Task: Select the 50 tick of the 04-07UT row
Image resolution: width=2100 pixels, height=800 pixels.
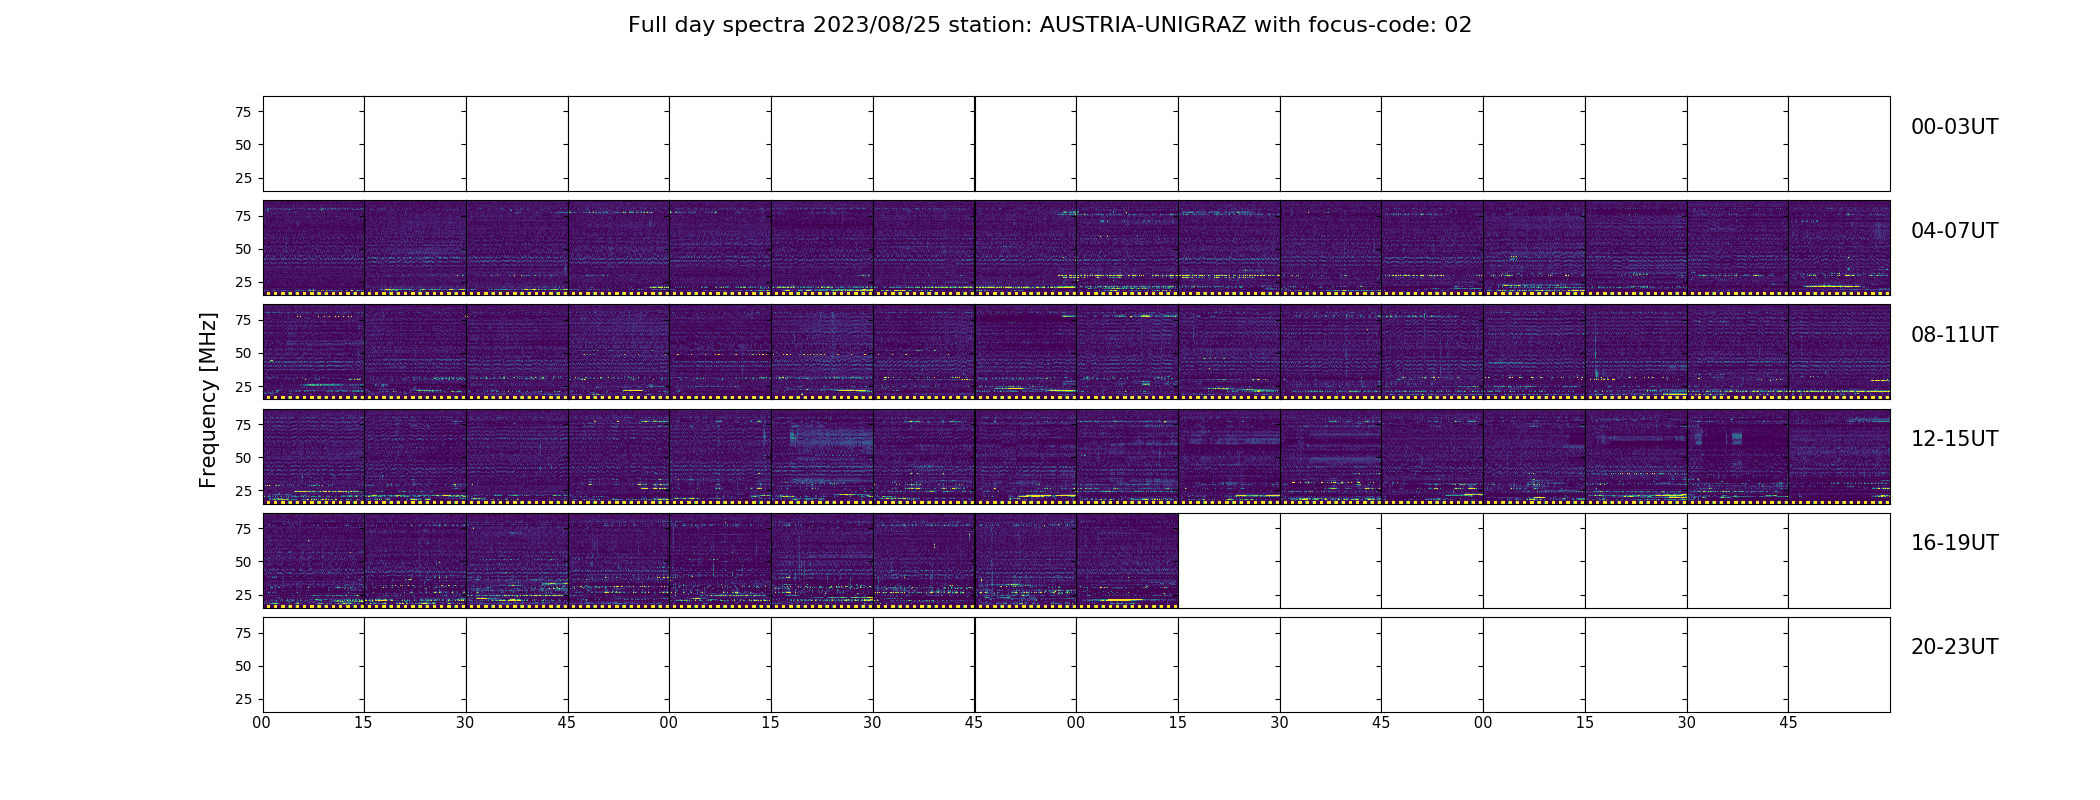Action: (243, 249)
